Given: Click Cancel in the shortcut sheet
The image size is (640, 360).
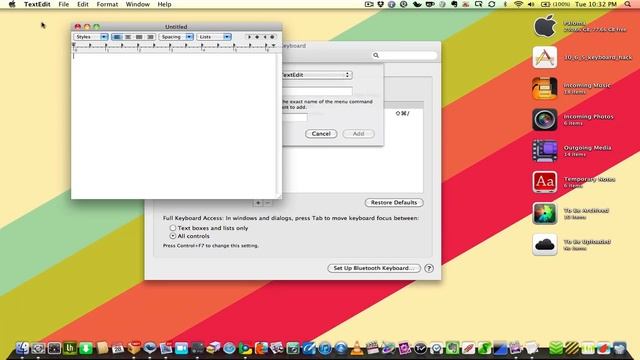Looking at the screenshot, I should pos(321,133).
